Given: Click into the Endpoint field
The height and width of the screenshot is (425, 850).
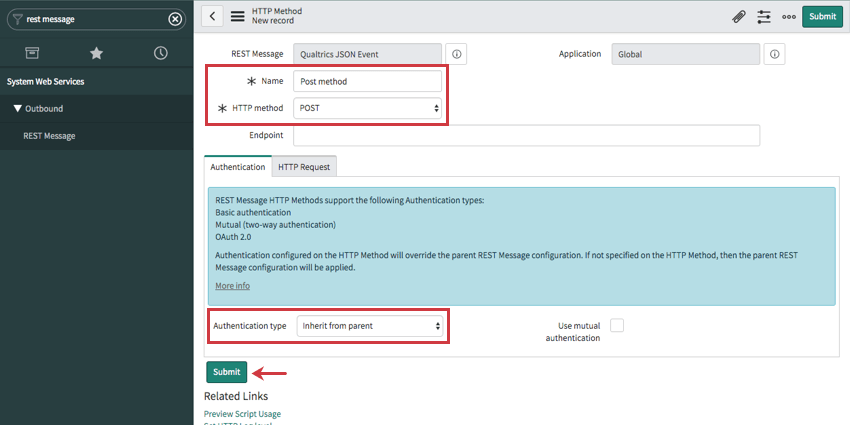Looking at the screenshot, I should [x=526, y=136].
